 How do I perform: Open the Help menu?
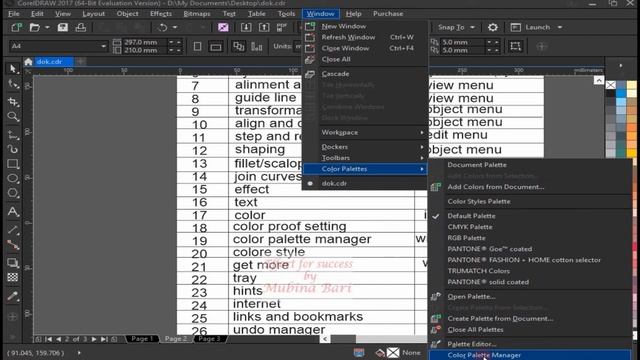[353, 13]
